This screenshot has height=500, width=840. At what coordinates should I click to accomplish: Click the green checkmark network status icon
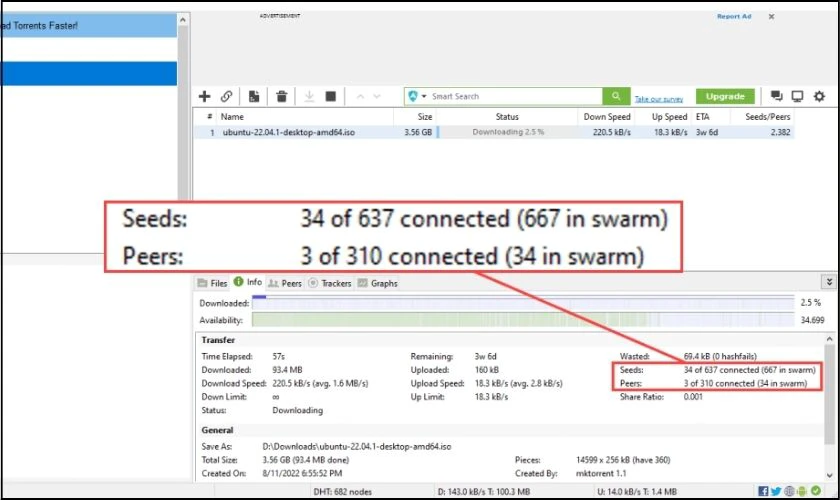tap(816, 491)
